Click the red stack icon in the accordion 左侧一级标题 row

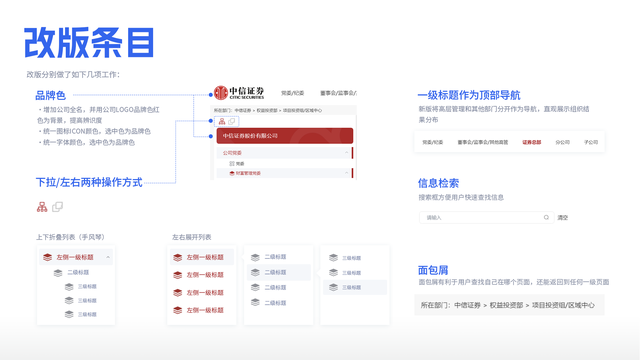(47, 257)
